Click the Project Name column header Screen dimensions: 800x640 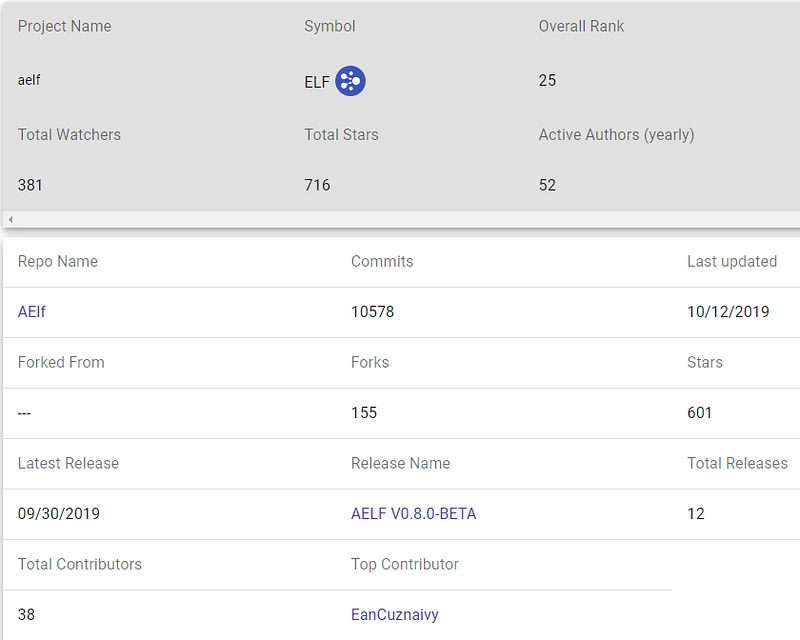64,27
